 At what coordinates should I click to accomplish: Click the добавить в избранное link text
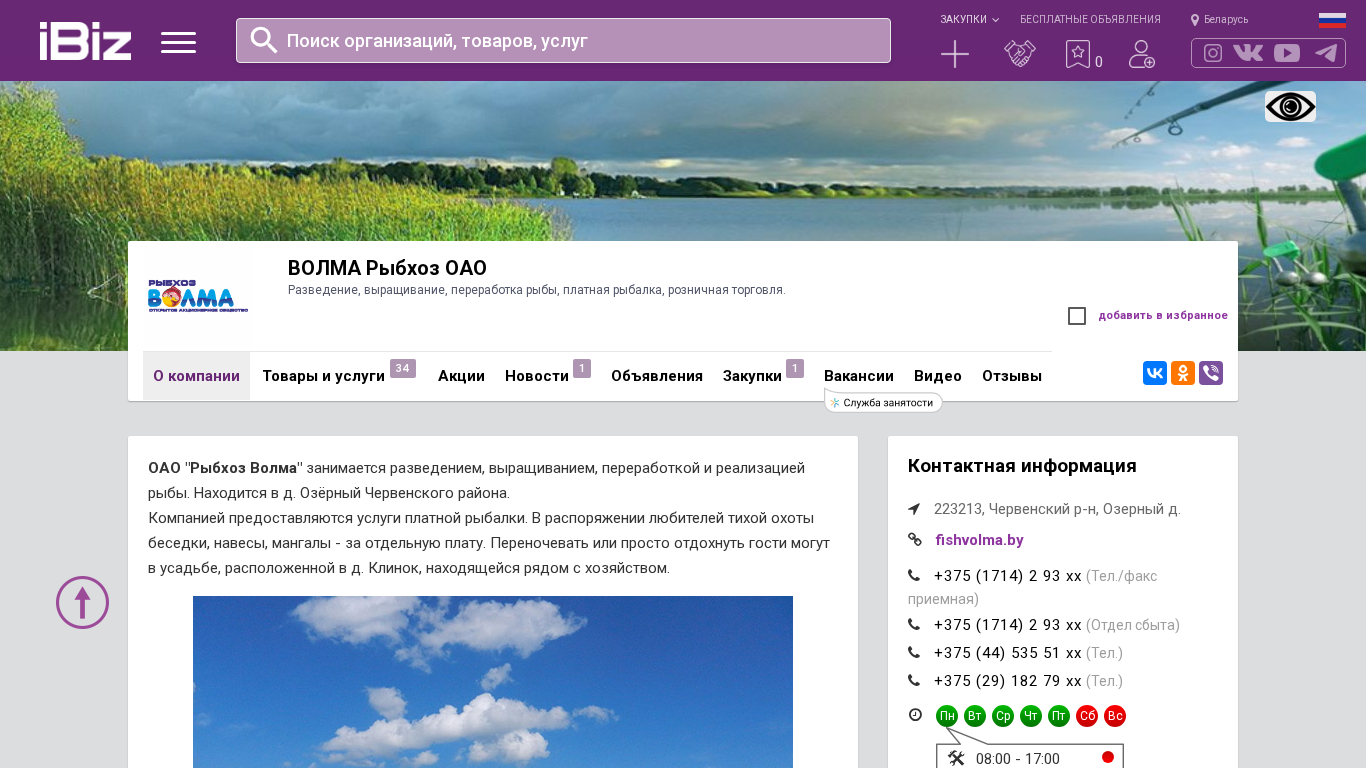1163,316
